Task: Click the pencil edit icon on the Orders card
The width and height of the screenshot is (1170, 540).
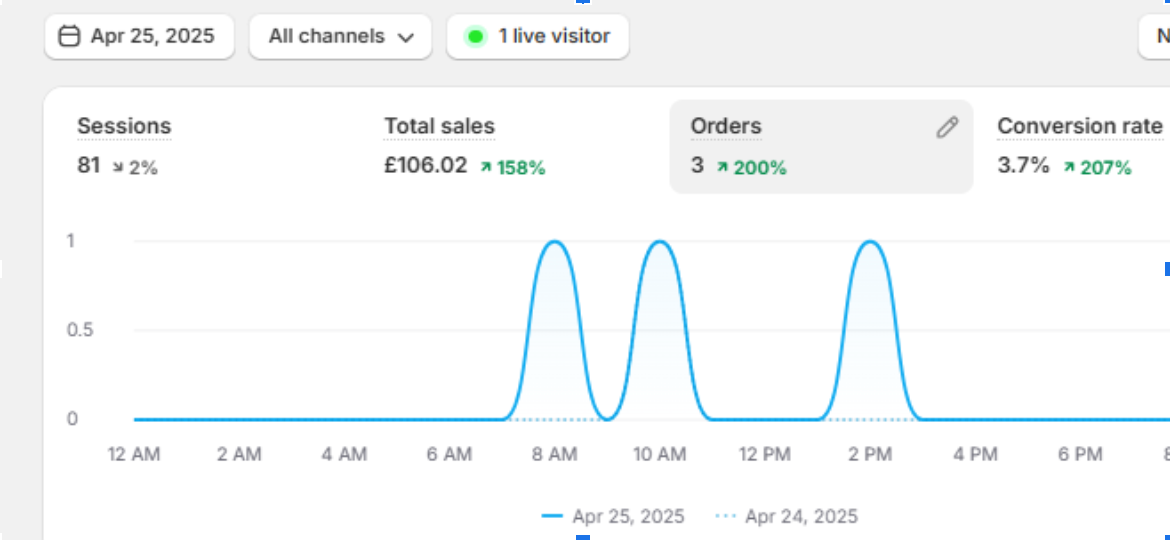Action: click(946, 127)
